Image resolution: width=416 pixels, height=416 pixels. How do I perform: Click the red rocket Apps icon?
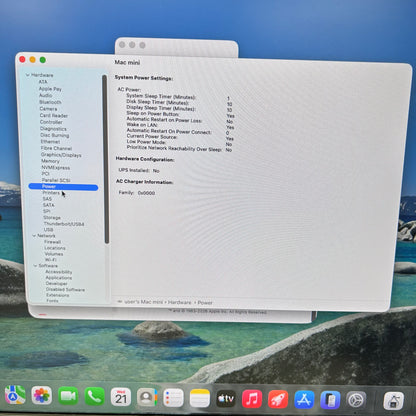point(278,399)
